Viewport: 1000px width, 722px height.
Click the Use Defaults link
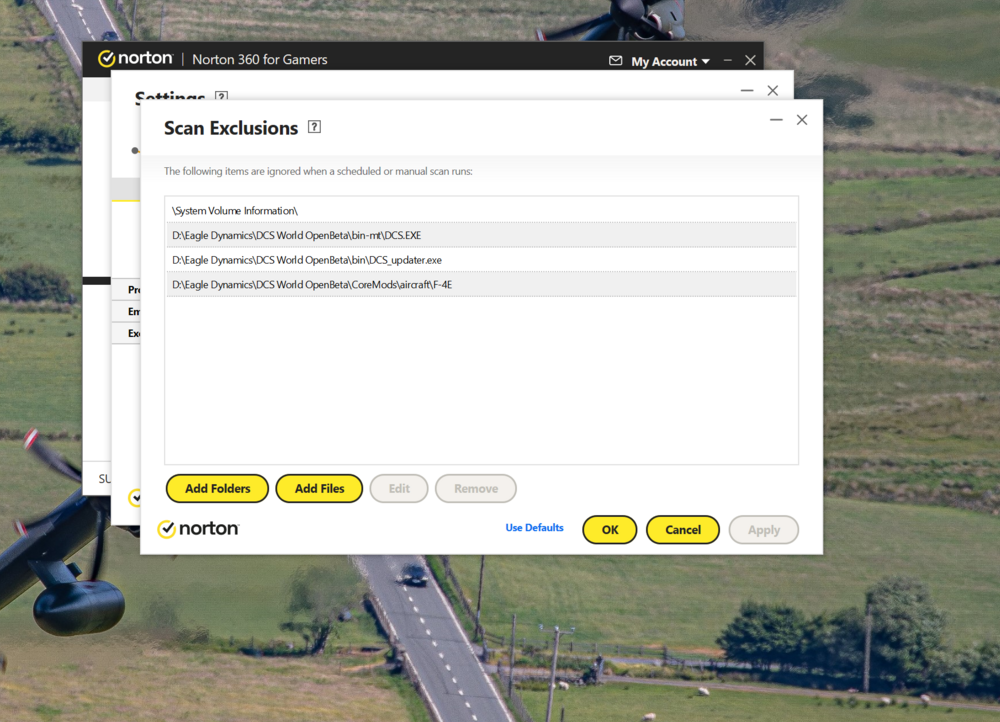(x=534, y=527)
